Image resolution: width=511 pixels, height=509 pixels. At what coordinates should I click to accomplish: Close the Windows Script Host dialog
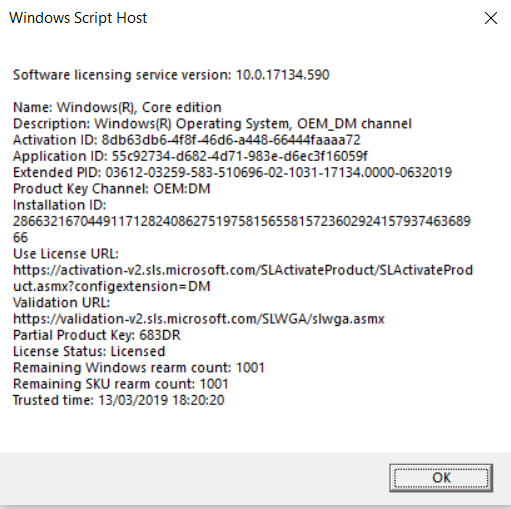coord(491,18)
